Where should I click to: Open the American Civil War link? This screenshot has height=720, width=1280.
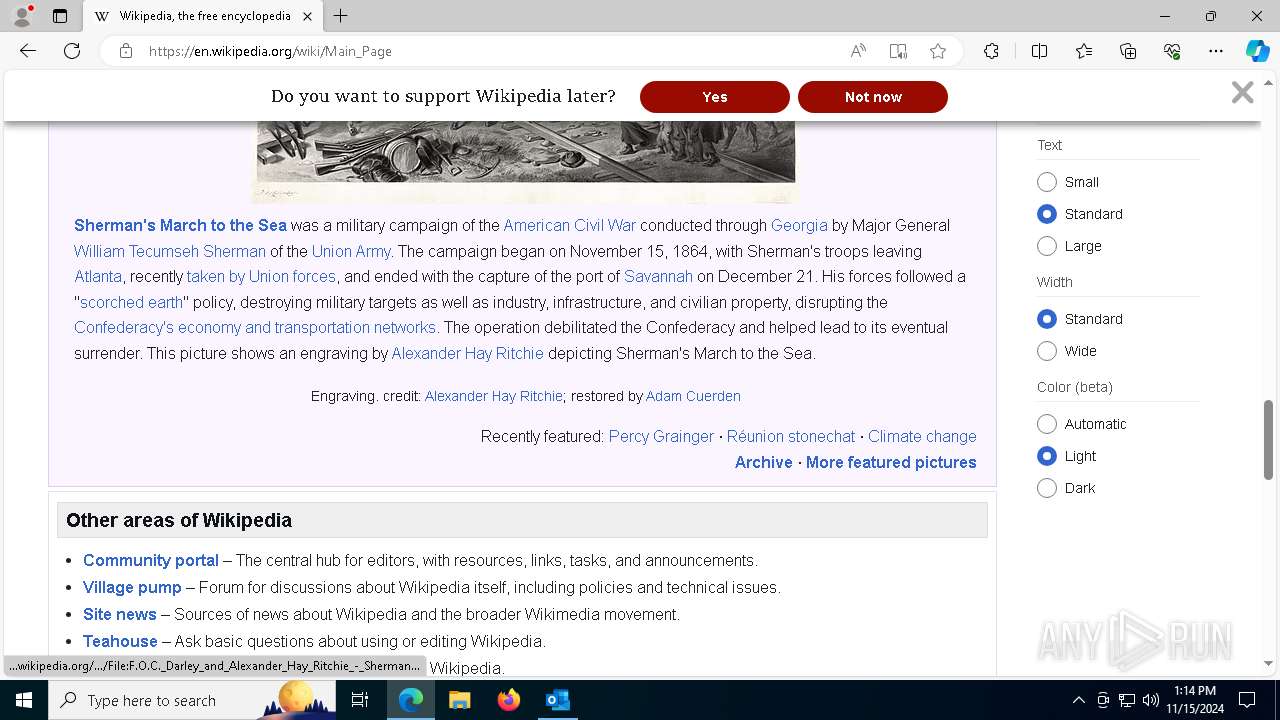pos(569,225)
